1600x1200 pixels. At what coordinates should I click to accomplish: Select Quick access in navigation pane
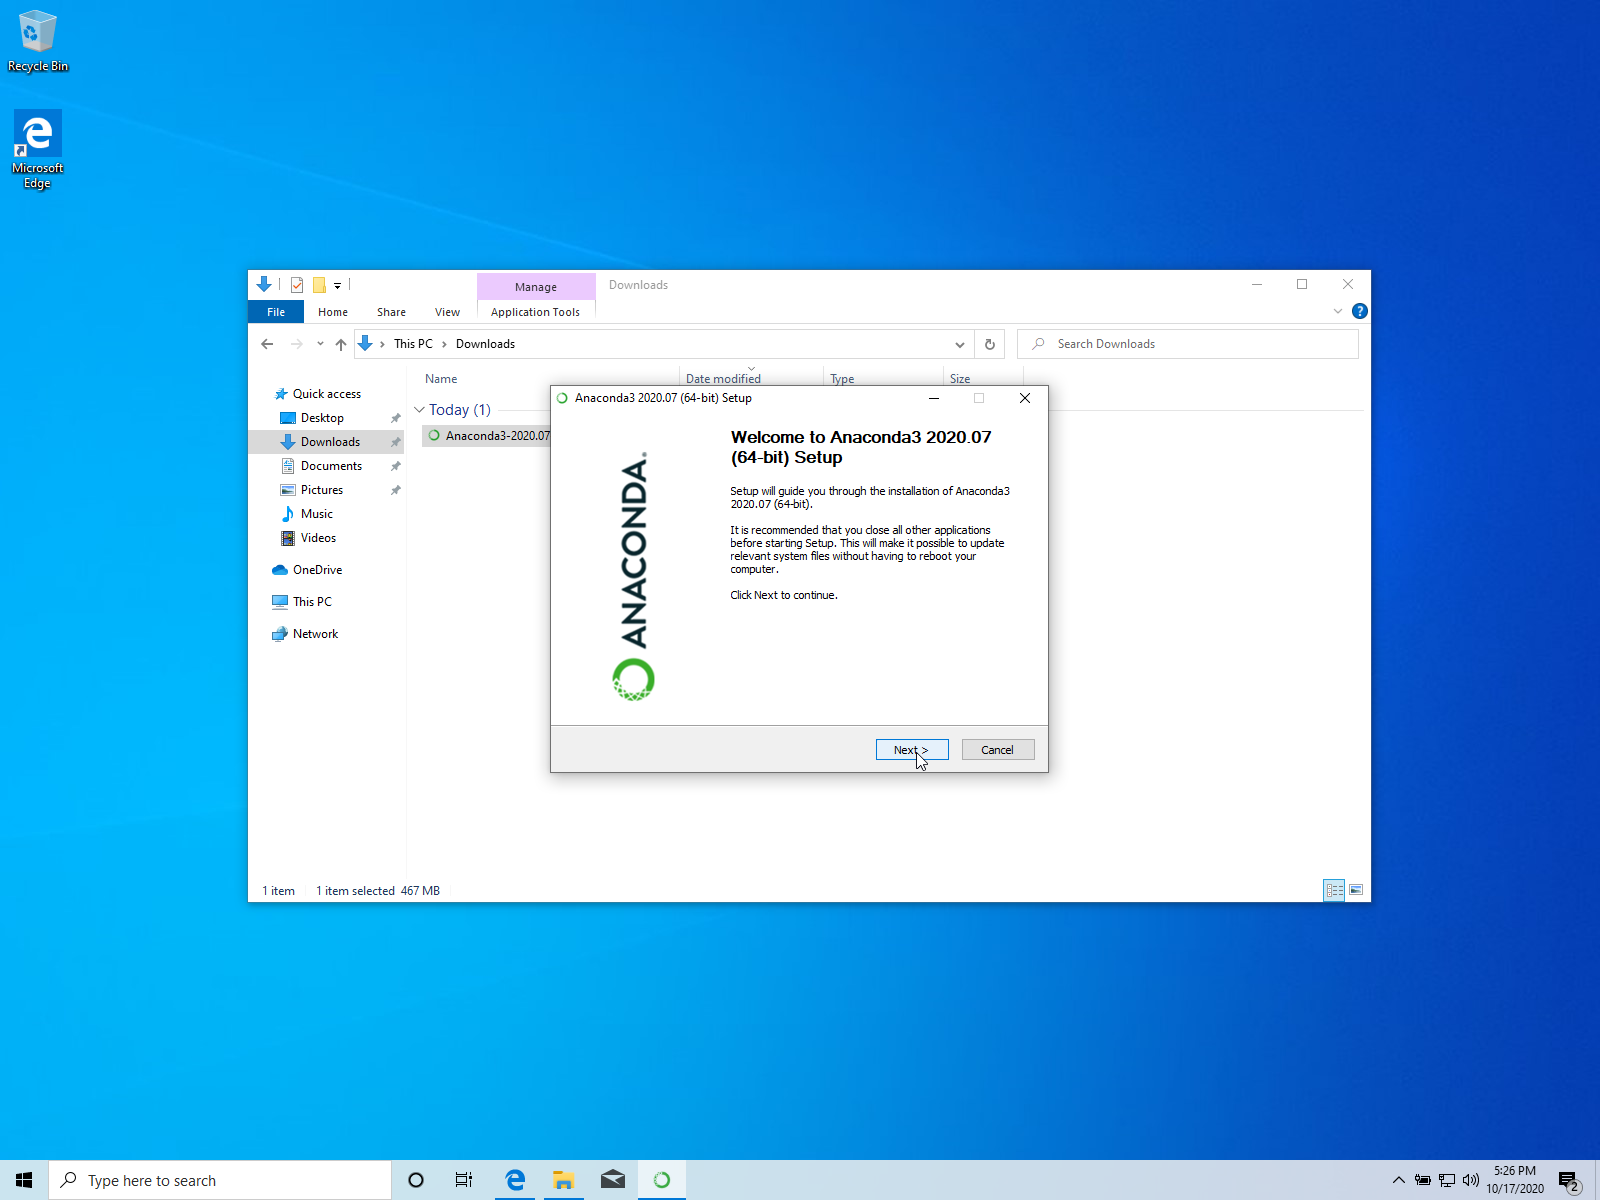pos(326,394)
